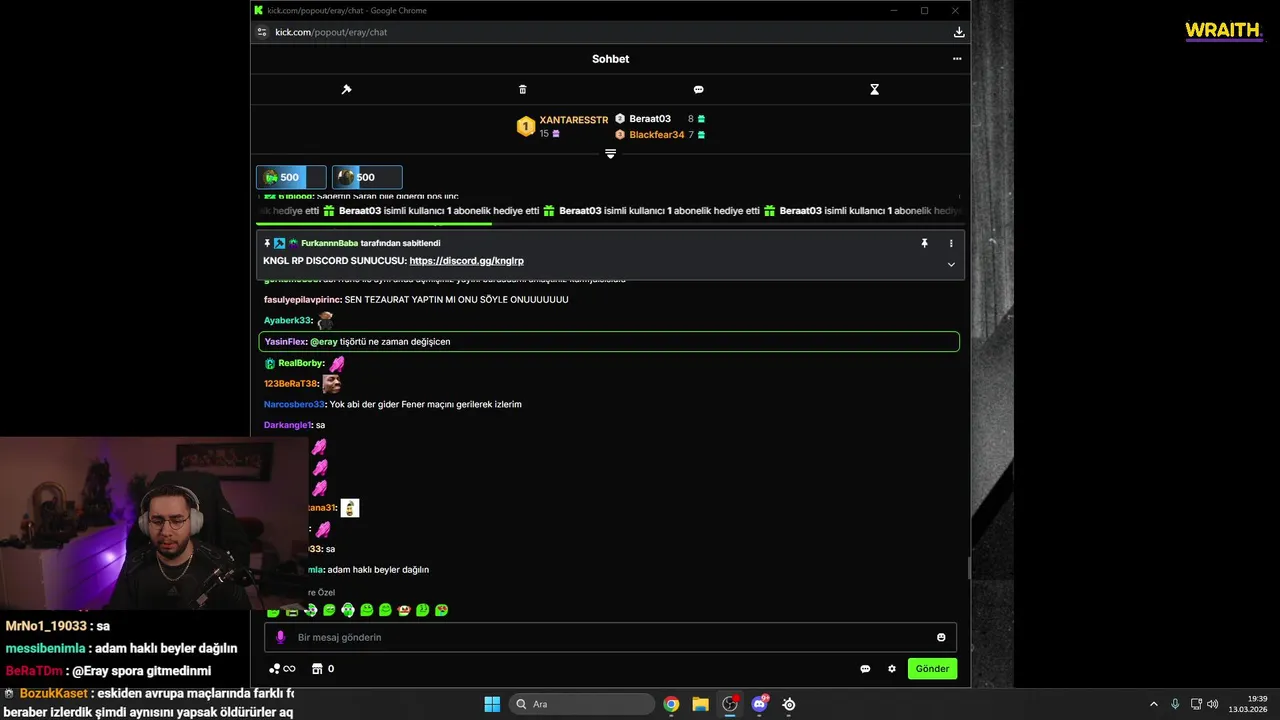This screenshot has height=720, width=1280.
Task: Open pinned message three-dot options
Action: point(951,243)
